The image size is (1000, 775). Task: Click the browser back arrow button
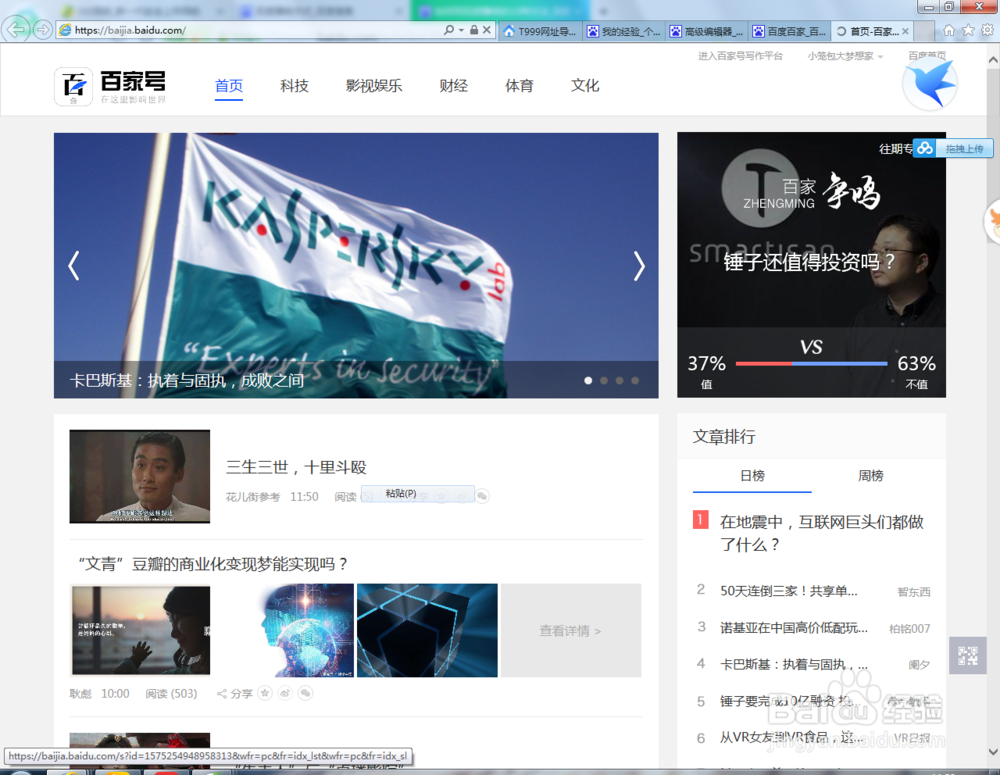click(16, 29)
